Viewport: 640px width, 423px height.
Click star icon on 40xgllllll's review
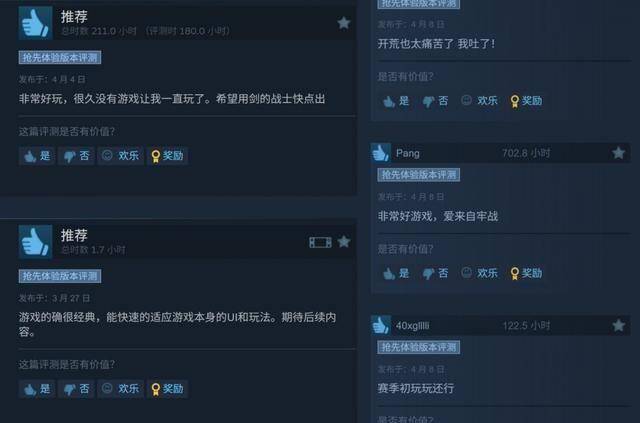coord(618,325)
